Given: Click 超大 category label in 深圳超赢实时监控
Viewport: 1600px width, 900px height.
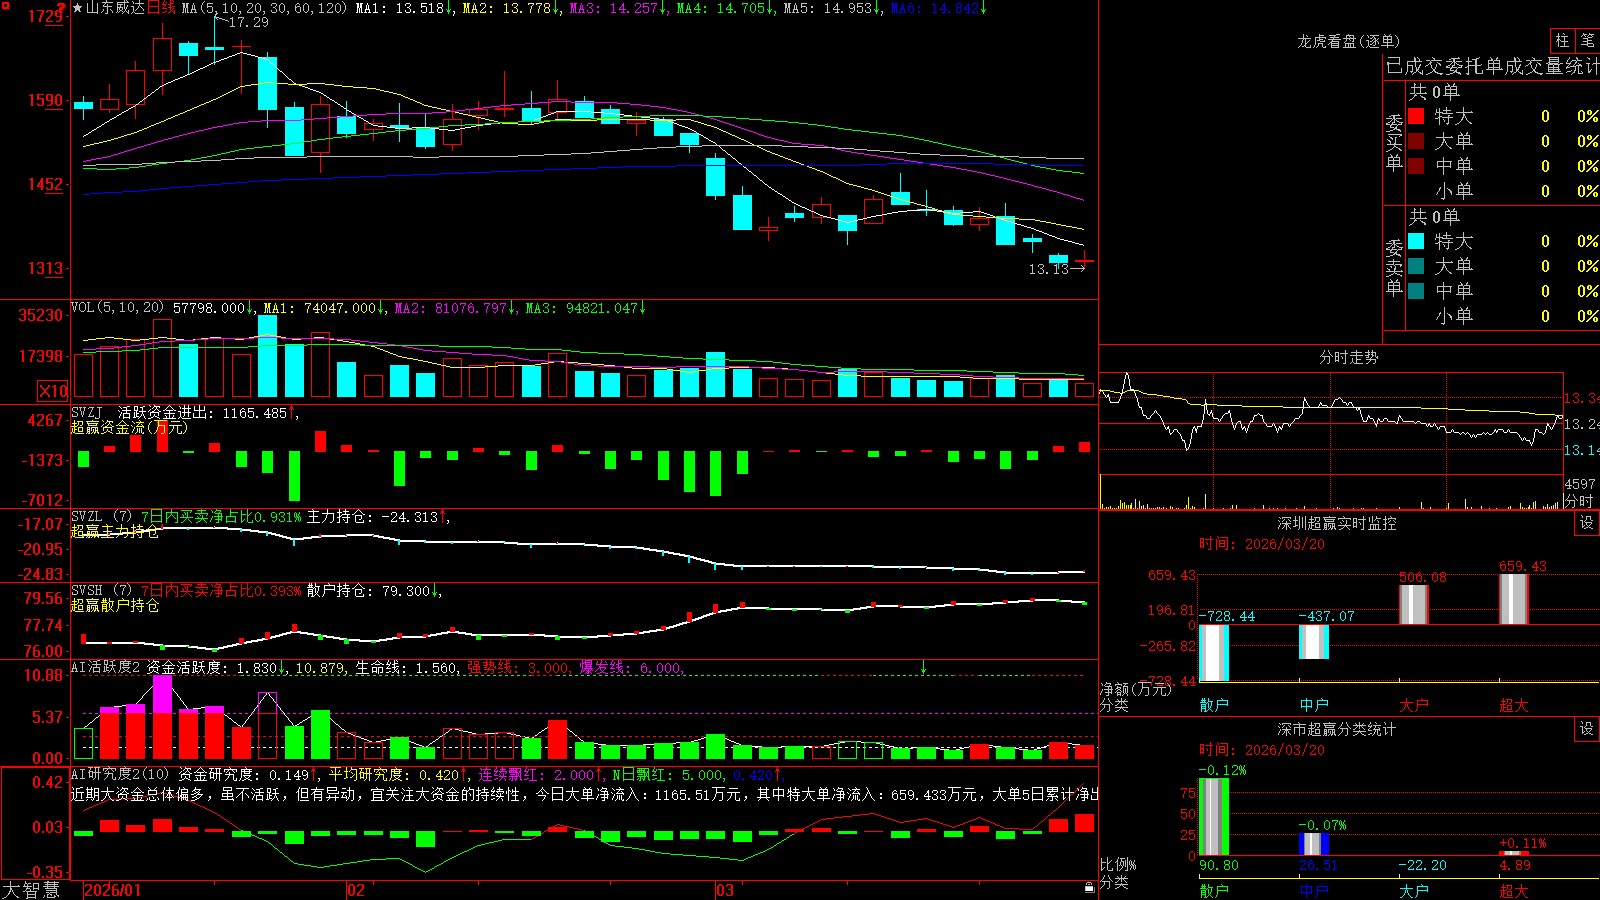Looking at the screenshot, I should click(x=1514, y=705).
